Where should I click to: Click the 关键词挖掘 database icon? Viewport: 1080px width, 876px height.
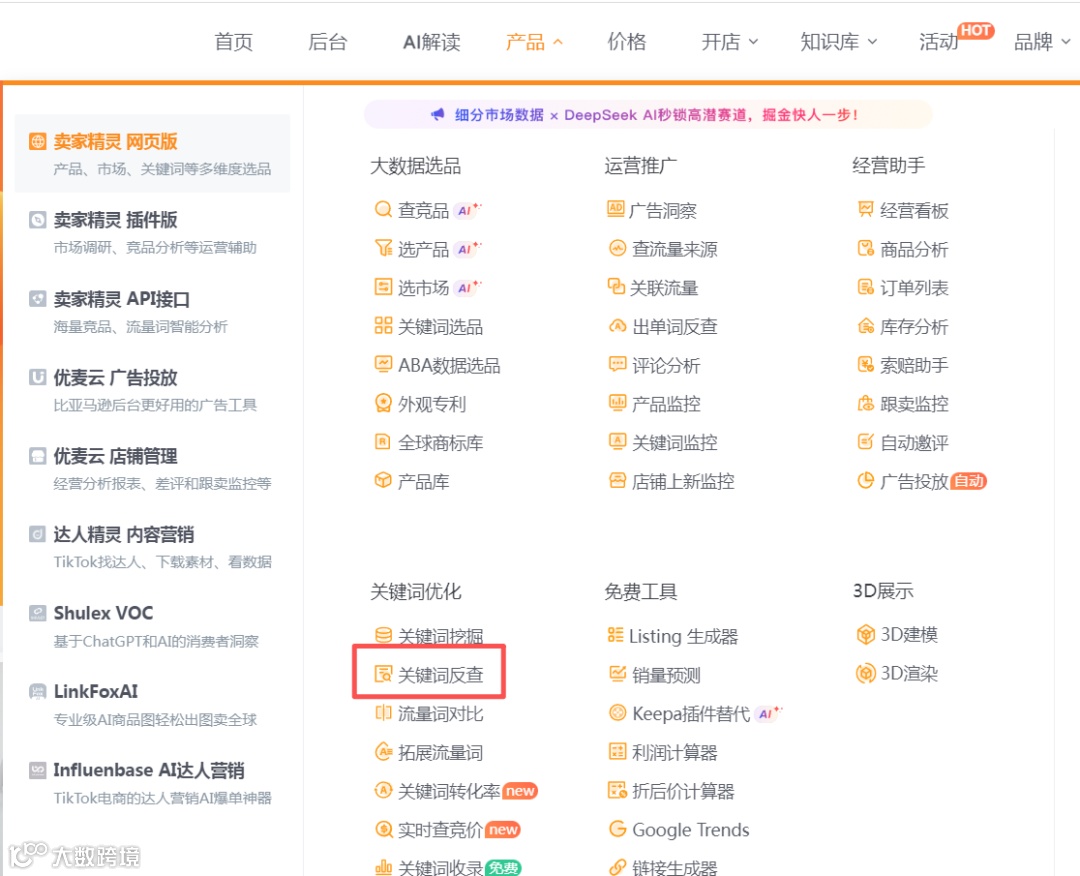pyautogui.click(x=383, y=635)
